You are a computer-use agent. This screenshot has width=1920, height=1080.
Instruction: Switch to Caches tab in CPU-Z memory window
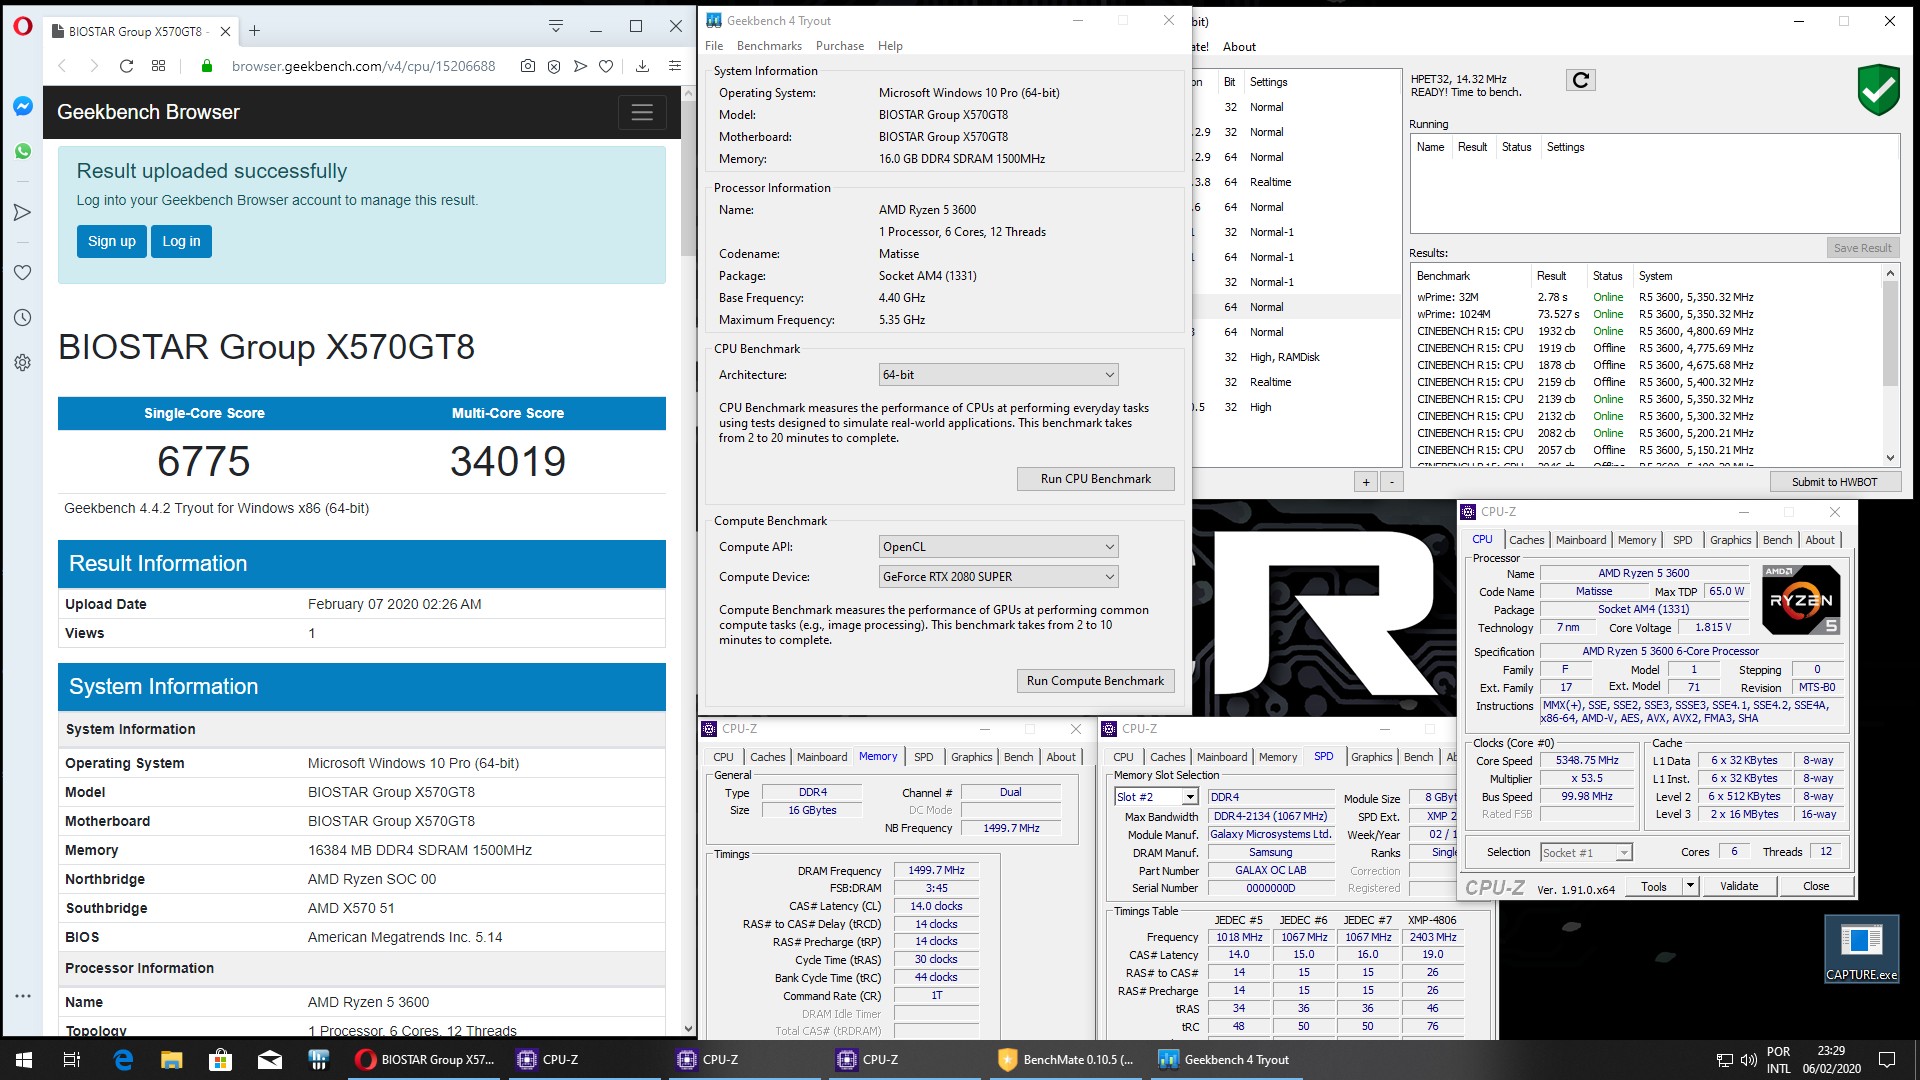pos(767,757)
